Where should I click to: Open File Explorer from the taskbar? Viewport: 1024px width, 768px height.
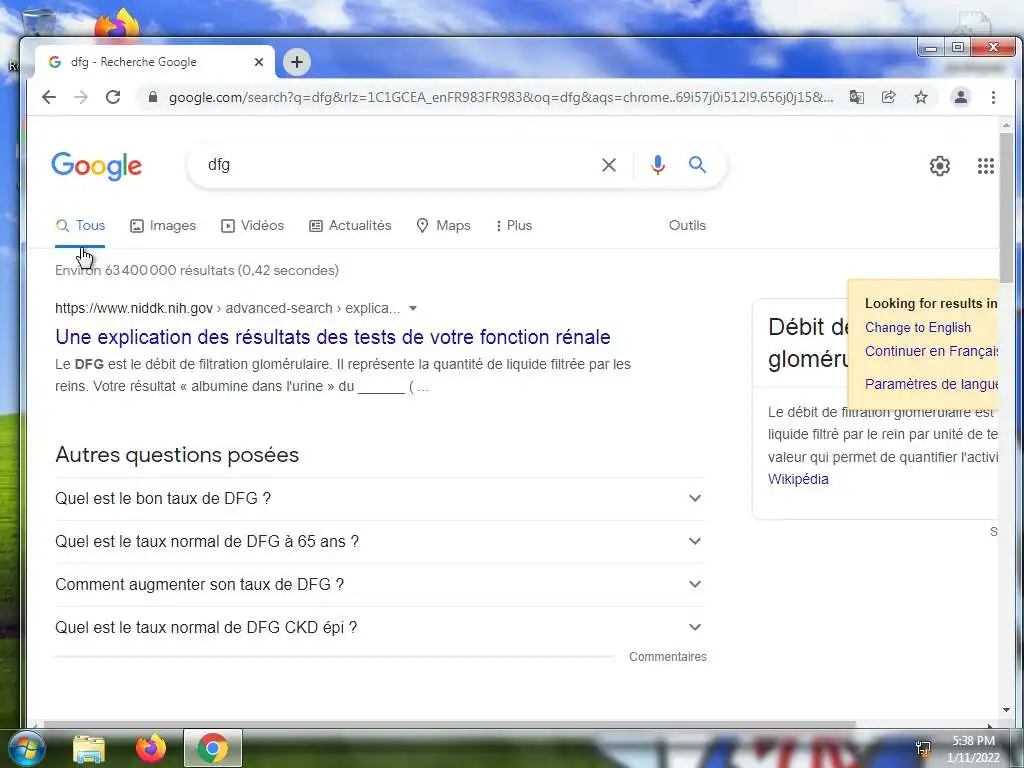coord(89,749)
